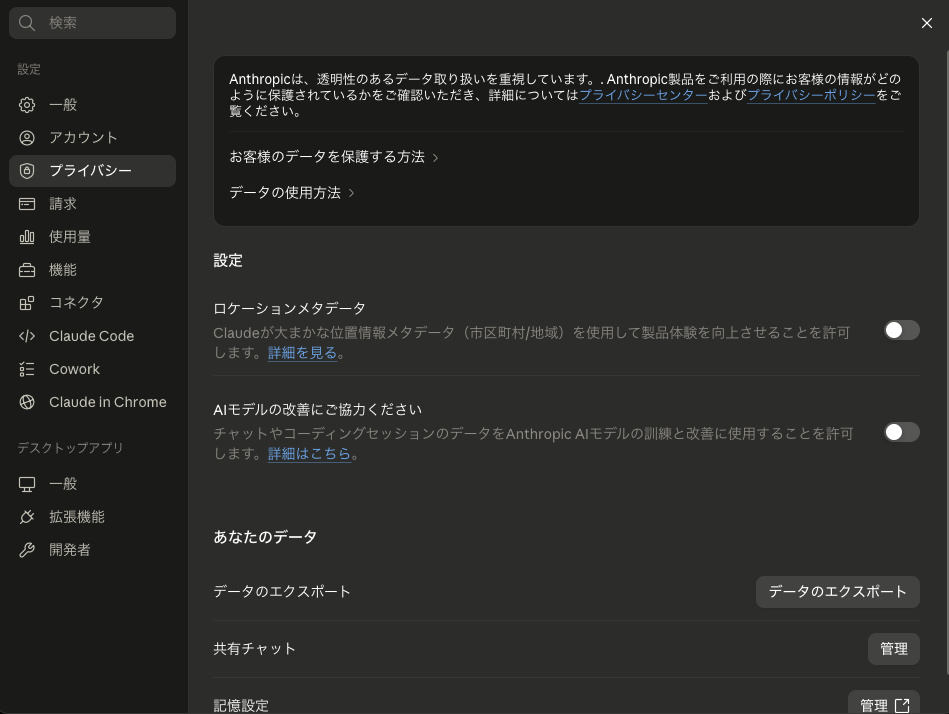949x714 pixels.
Task: Click the magnifier icon in search box
Action: click(x=27, y=23)
